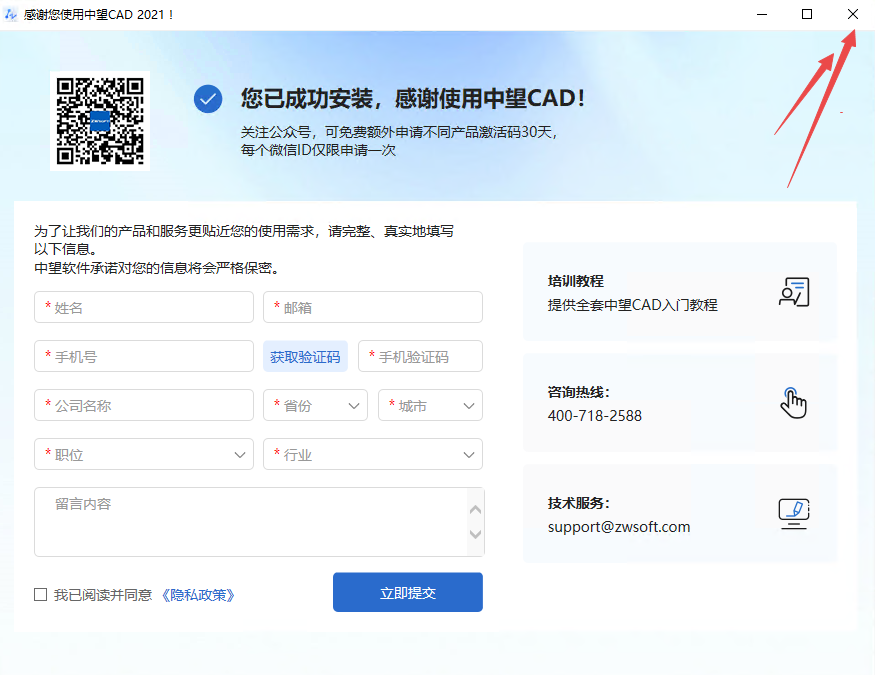The height and width of the screenshot is (675, 875).
Task: Open the 行业 industry dropdown
Action: [372, 455]
